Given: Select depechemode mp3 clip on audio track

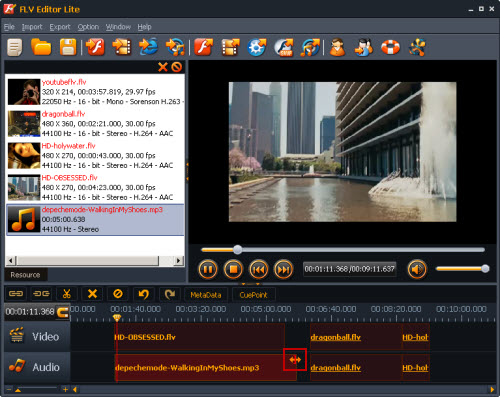Looking at the screenshot, I should pos(205,367).
